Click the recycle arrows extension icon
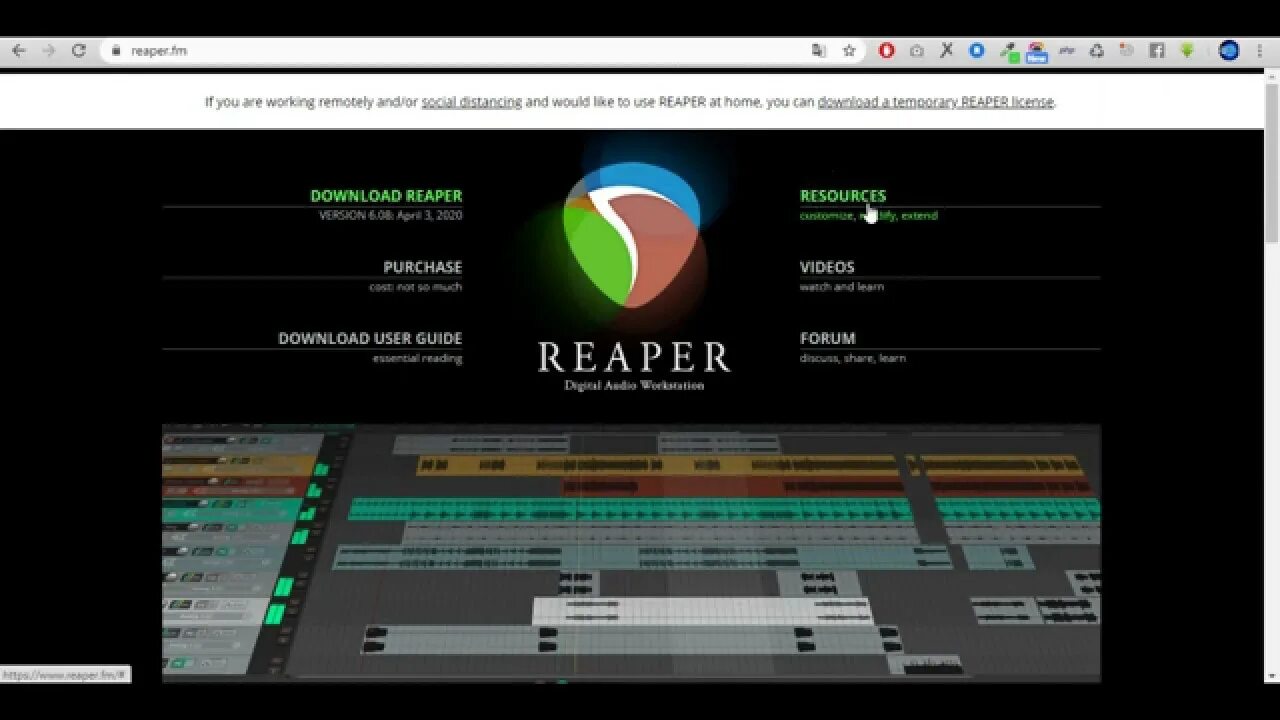 coord(1097,51)
